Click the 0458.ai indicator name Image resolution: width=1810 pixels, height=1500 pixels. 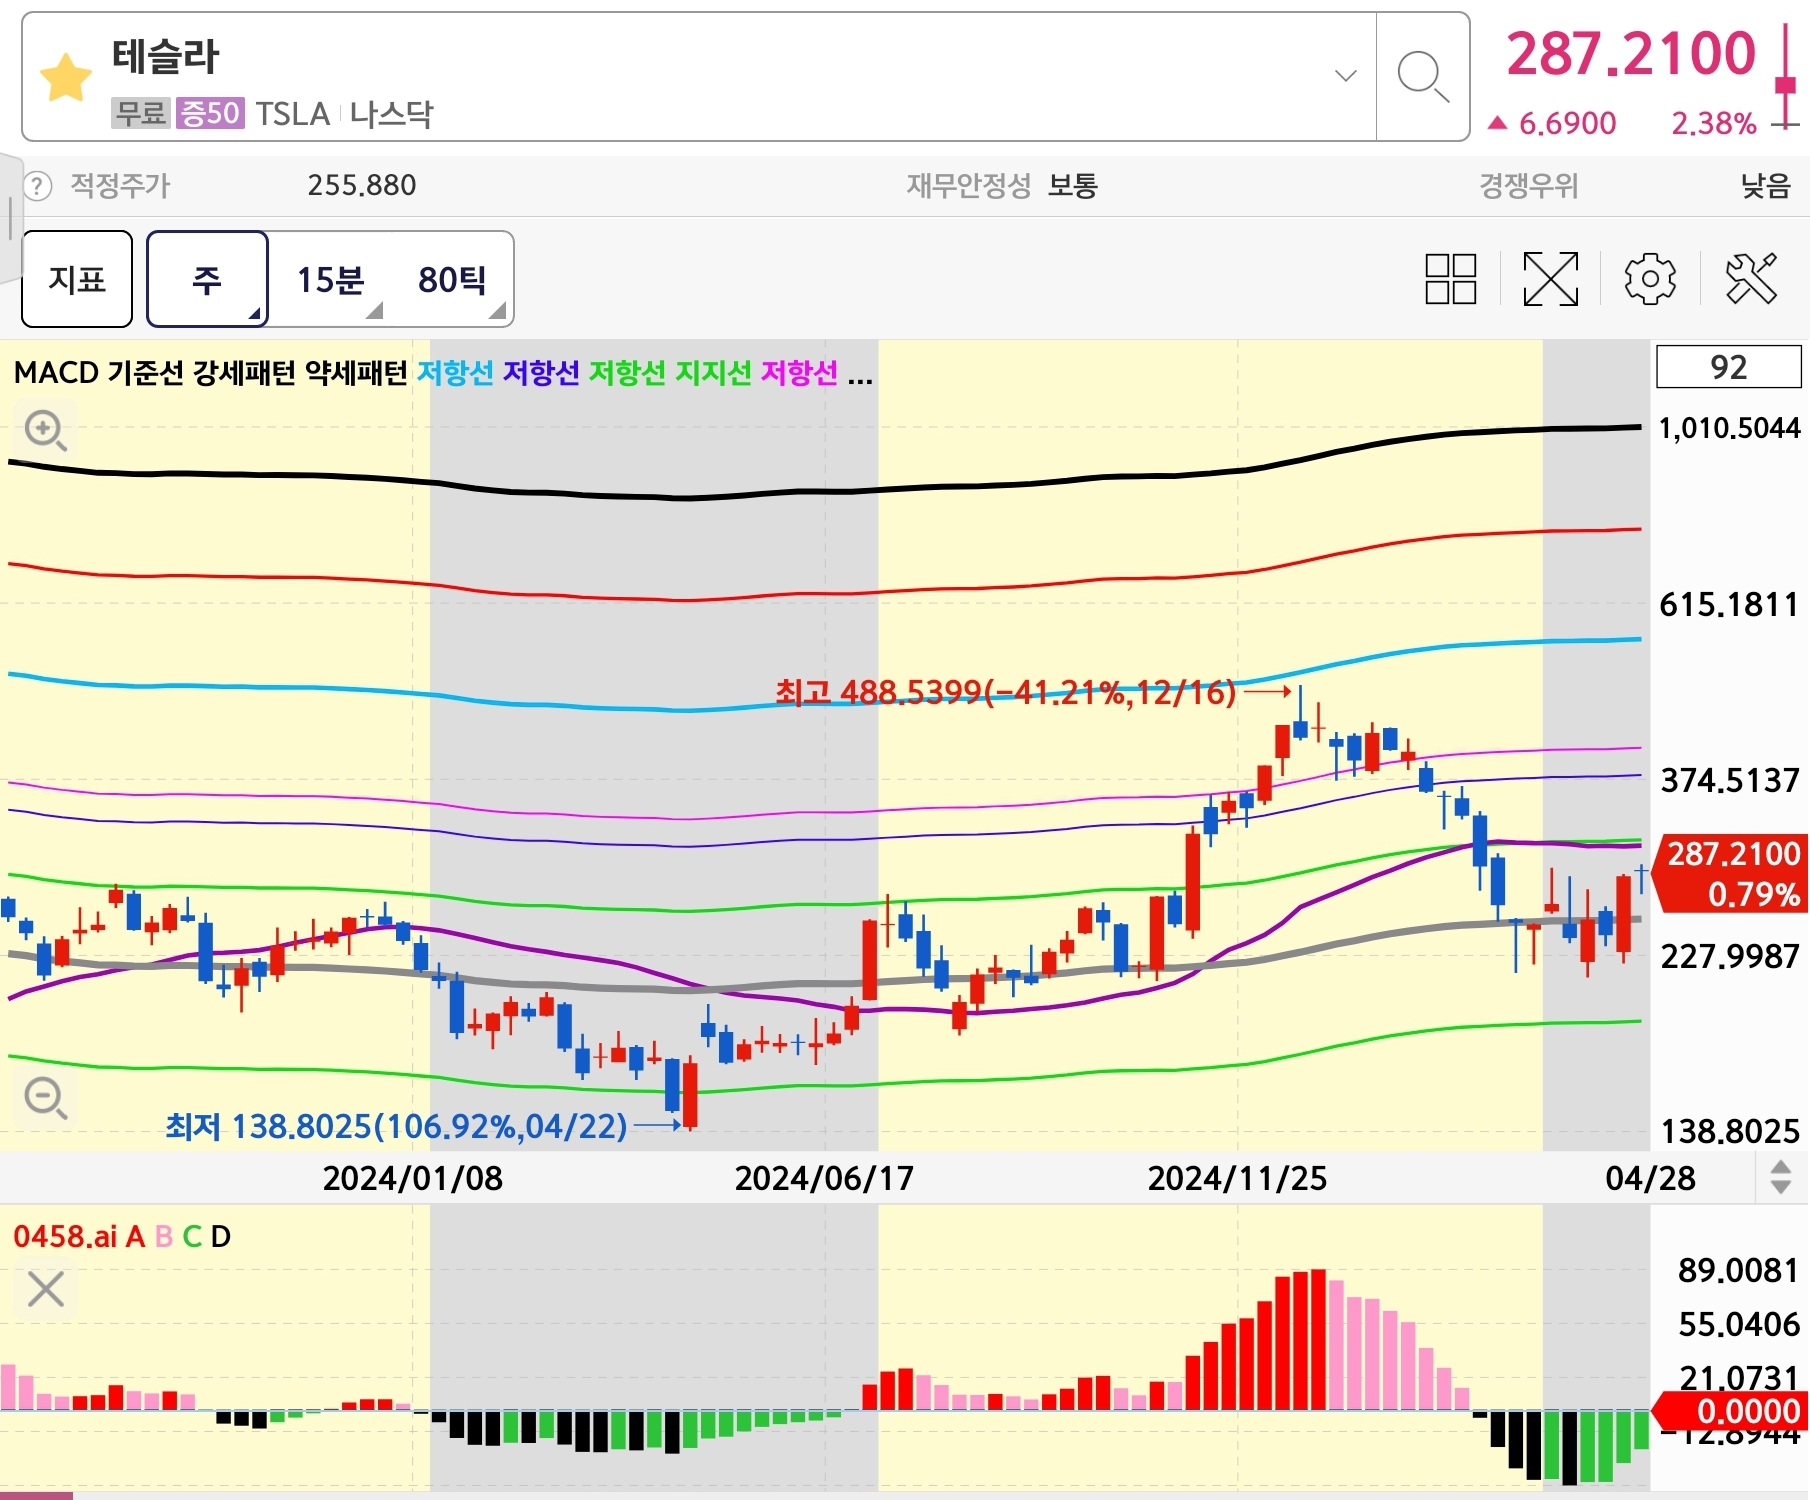pyautogui.click(x=65, y=1237)
